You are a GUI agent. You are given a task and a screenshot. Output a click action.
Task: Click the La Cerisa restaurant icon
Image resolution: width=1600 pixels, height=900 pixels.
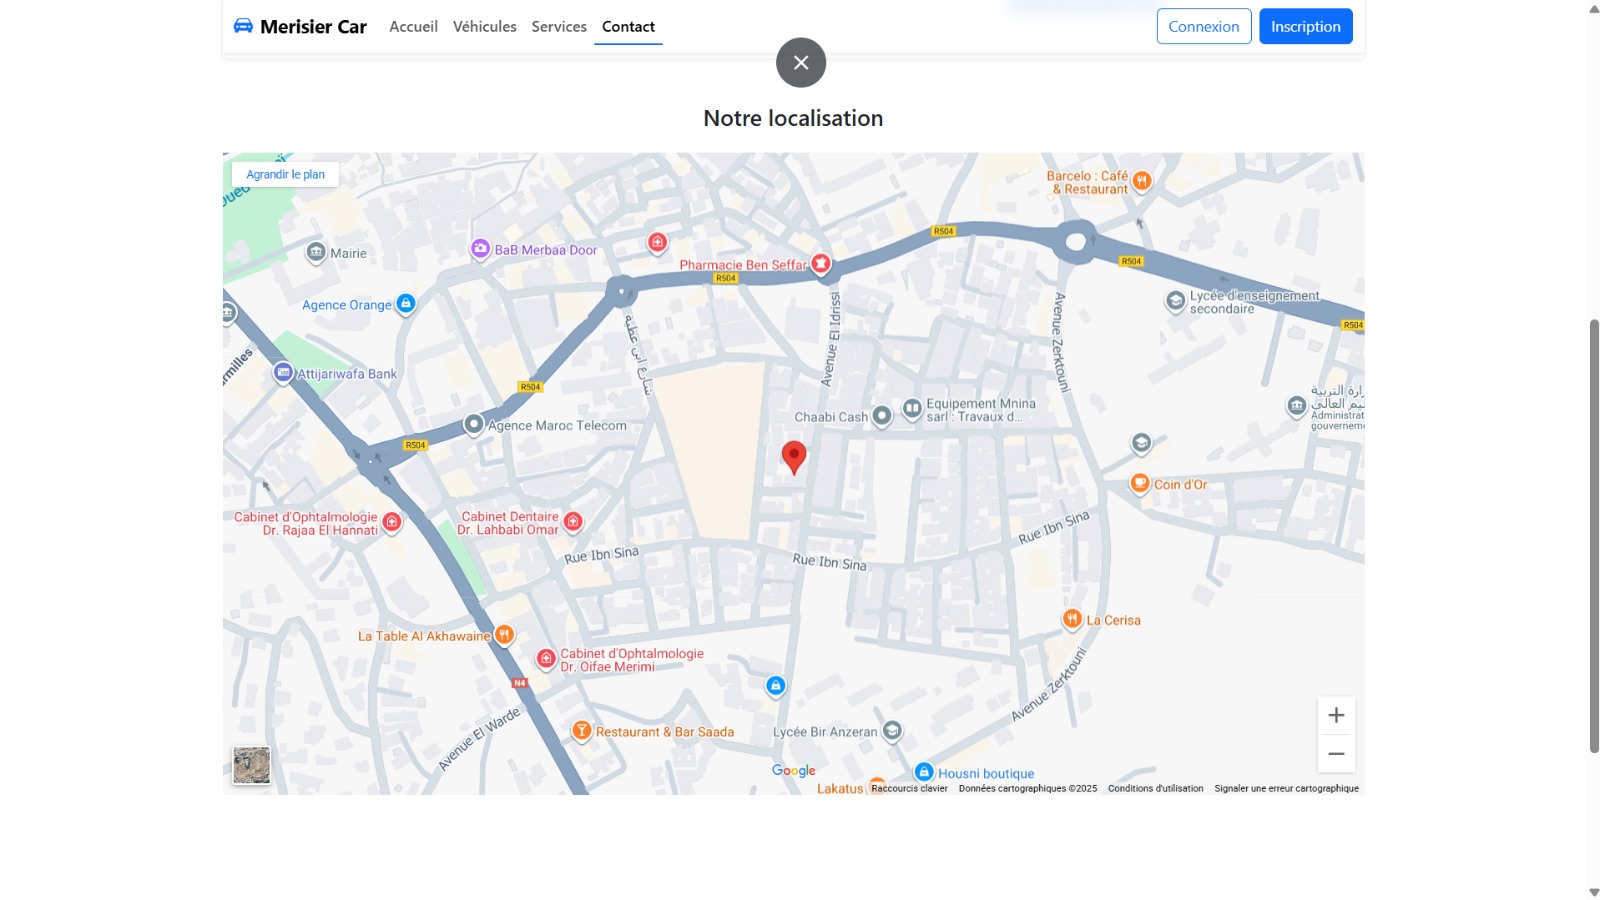pyautogui.click(x=1072, y=619)
